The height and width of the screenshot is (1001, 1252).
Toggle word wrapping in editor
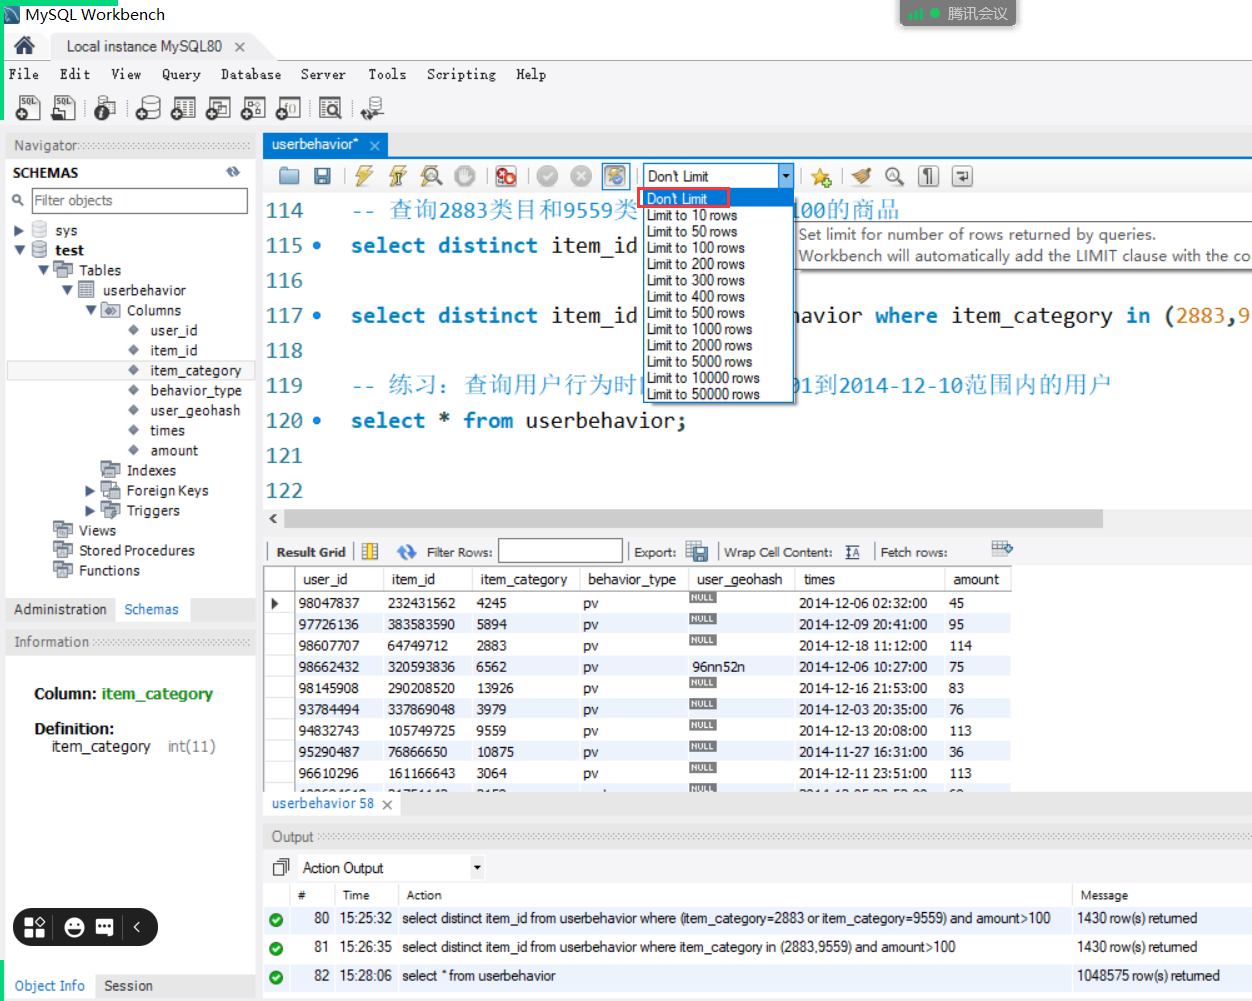tap(962, 176)
